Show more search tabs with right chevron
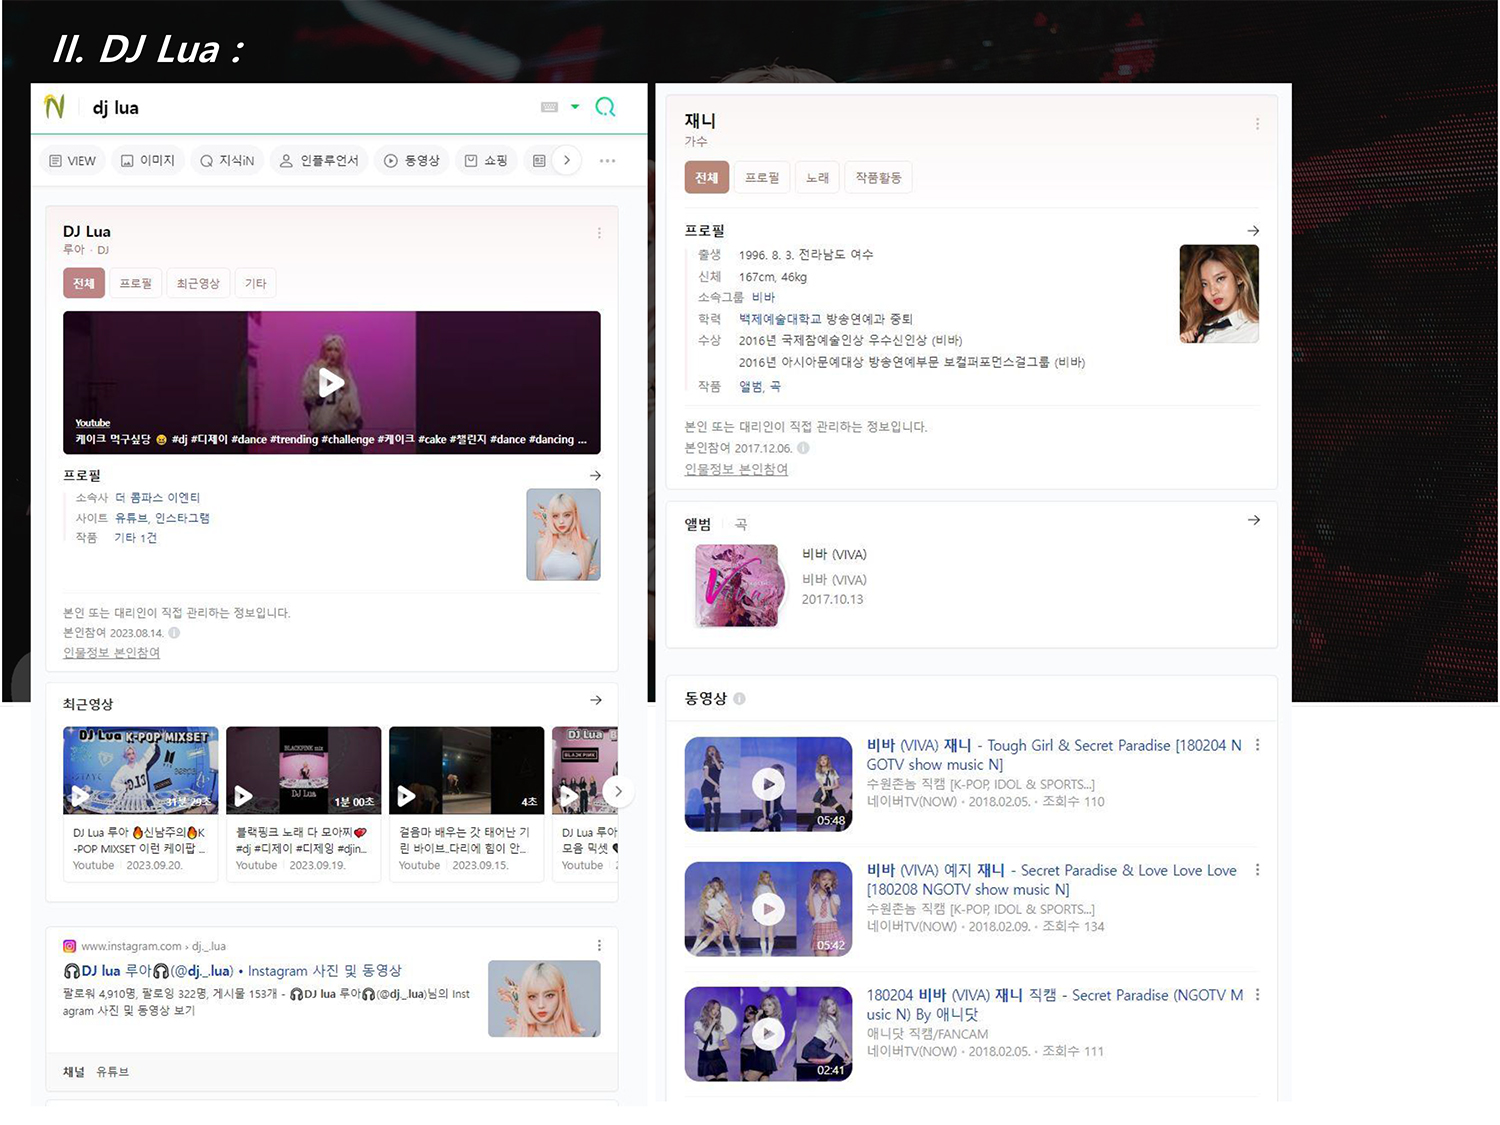This screenshot has width=1500, height=1125. (567, 160)
